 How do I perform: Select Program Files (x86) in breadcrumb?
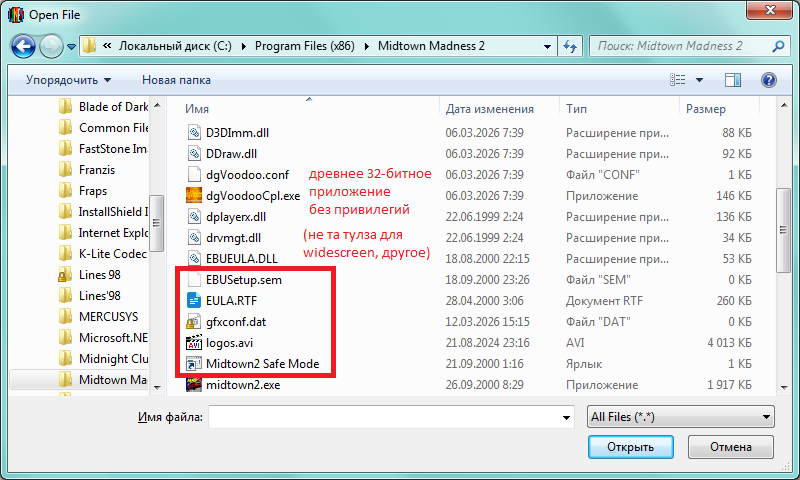305,46
